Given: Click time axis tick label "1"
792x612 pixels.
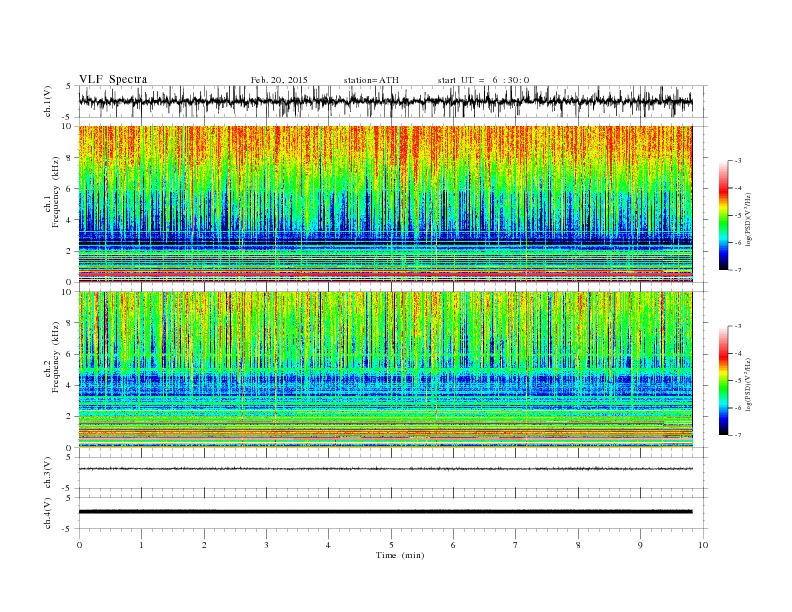Looking at the screenshot, I should pyautogui.click(x=141, y=545).
